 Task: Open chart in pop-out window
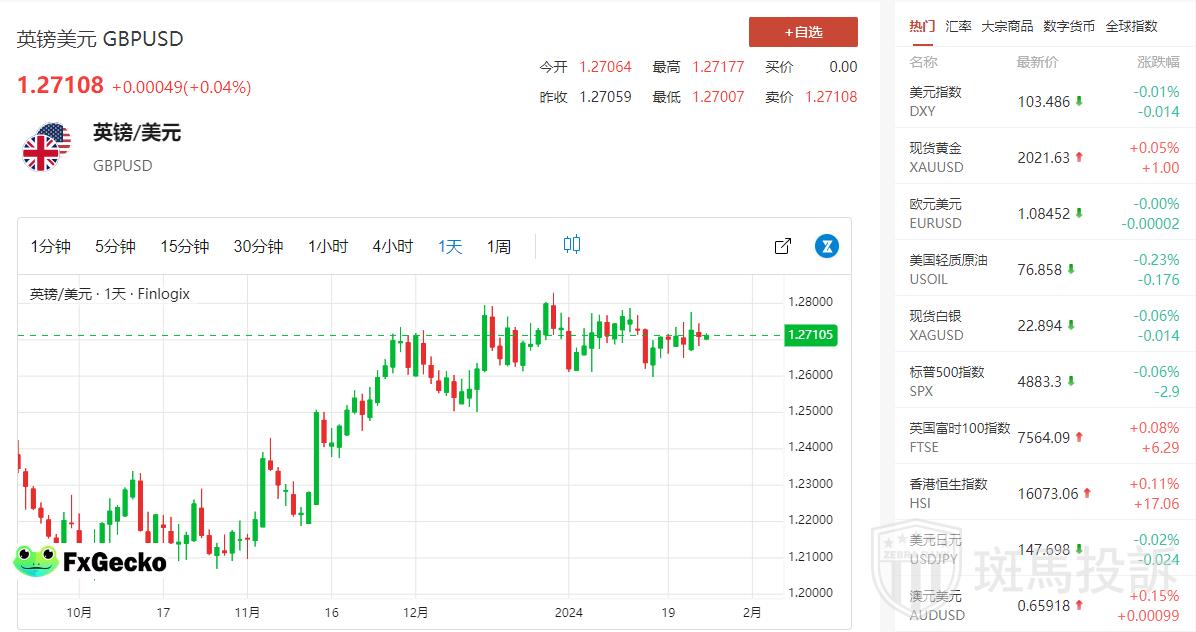tap(783, 246)
